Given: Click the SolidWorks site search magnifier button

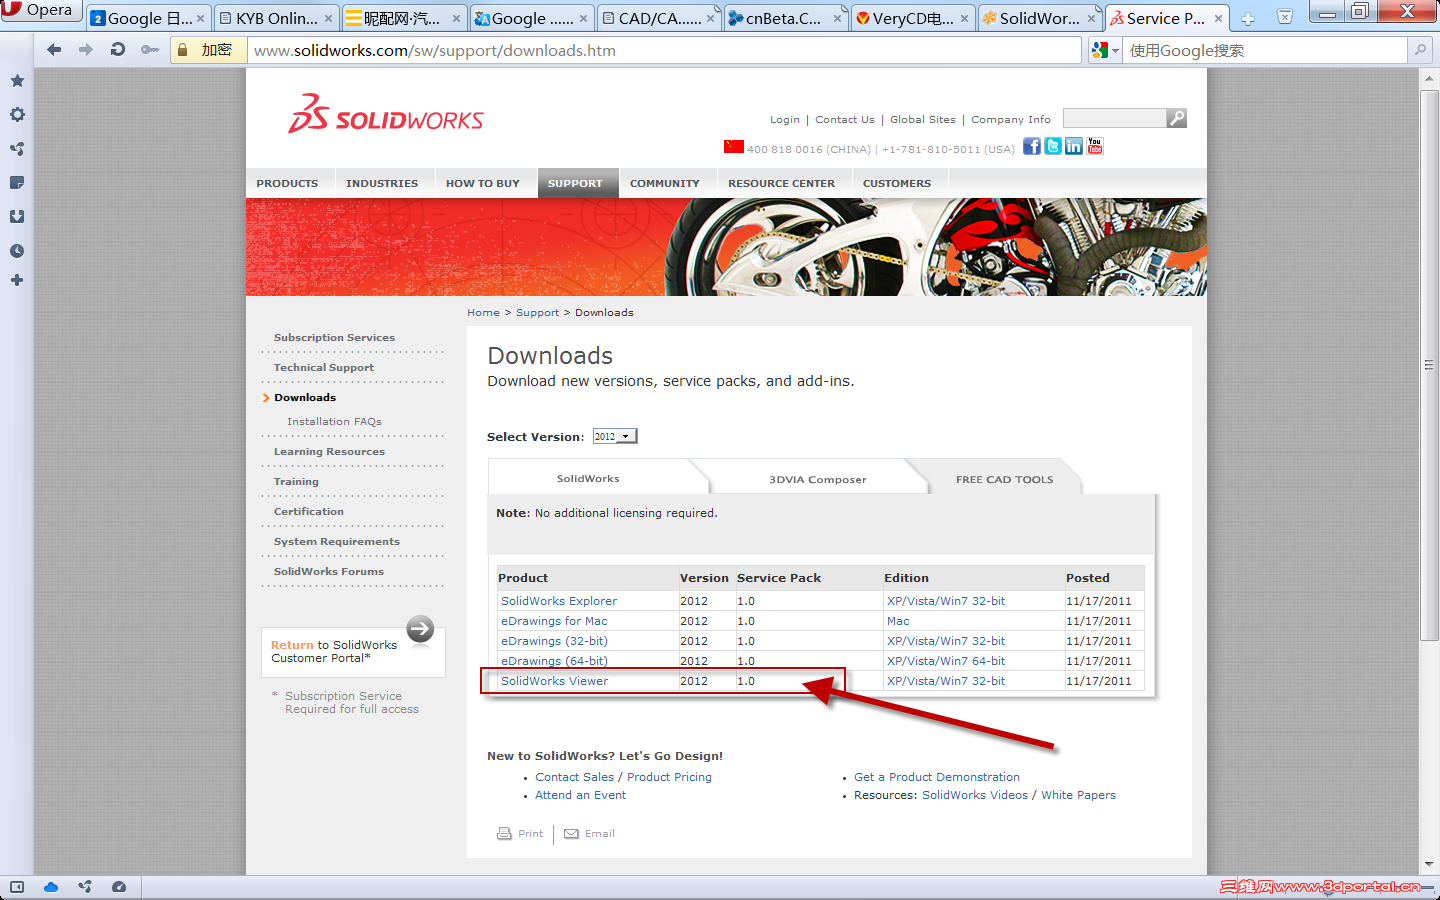Looking at the screenshot, I should point(1177,118).
